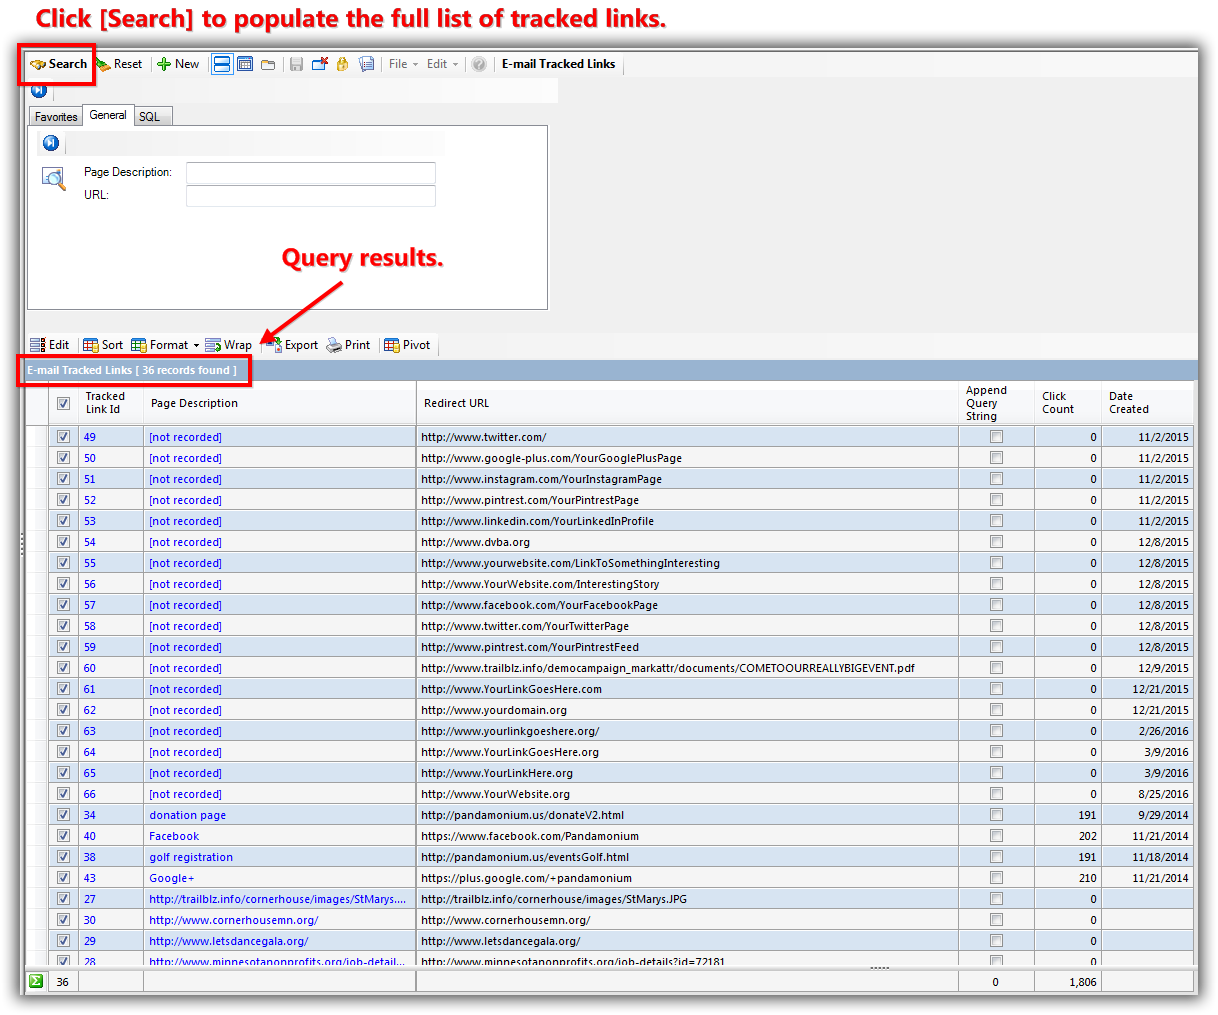Toggle the select-all checkbox in the grid header
The height and width of the screenshot is (1015, 1218).
pos(63,403)
